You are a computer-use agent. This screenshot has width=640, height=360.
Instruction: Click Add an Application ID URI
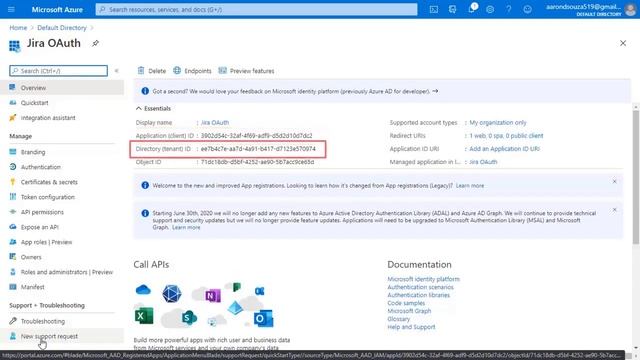pos(504,149)
